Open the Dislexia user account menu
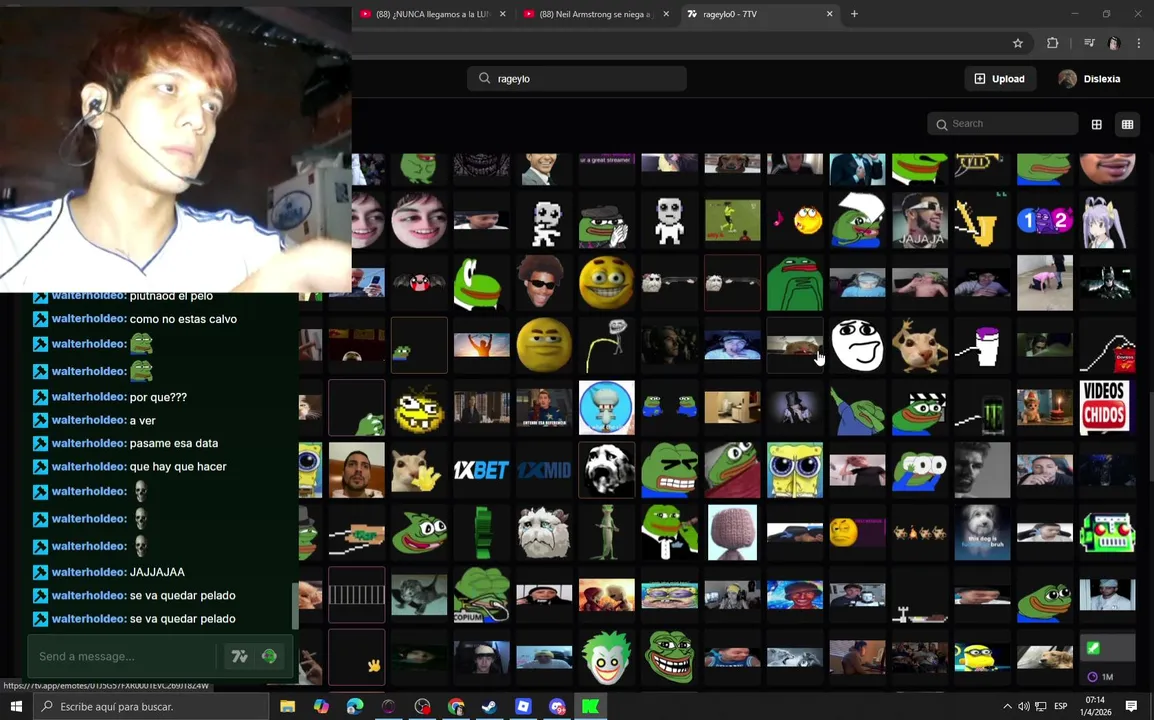The width and height of the screenshot is (1154, 720). [1090, 79]
